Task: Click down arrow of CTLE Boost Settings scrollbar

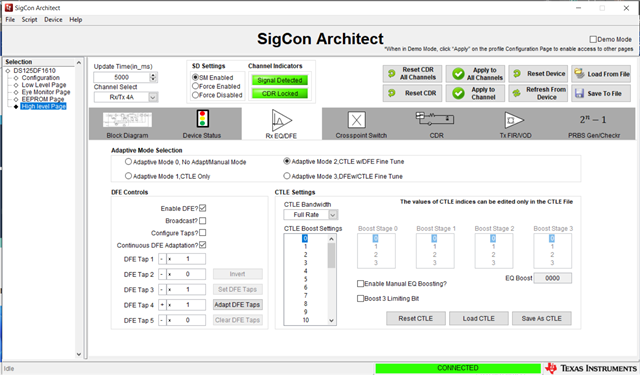Action: tap(331, 321)
